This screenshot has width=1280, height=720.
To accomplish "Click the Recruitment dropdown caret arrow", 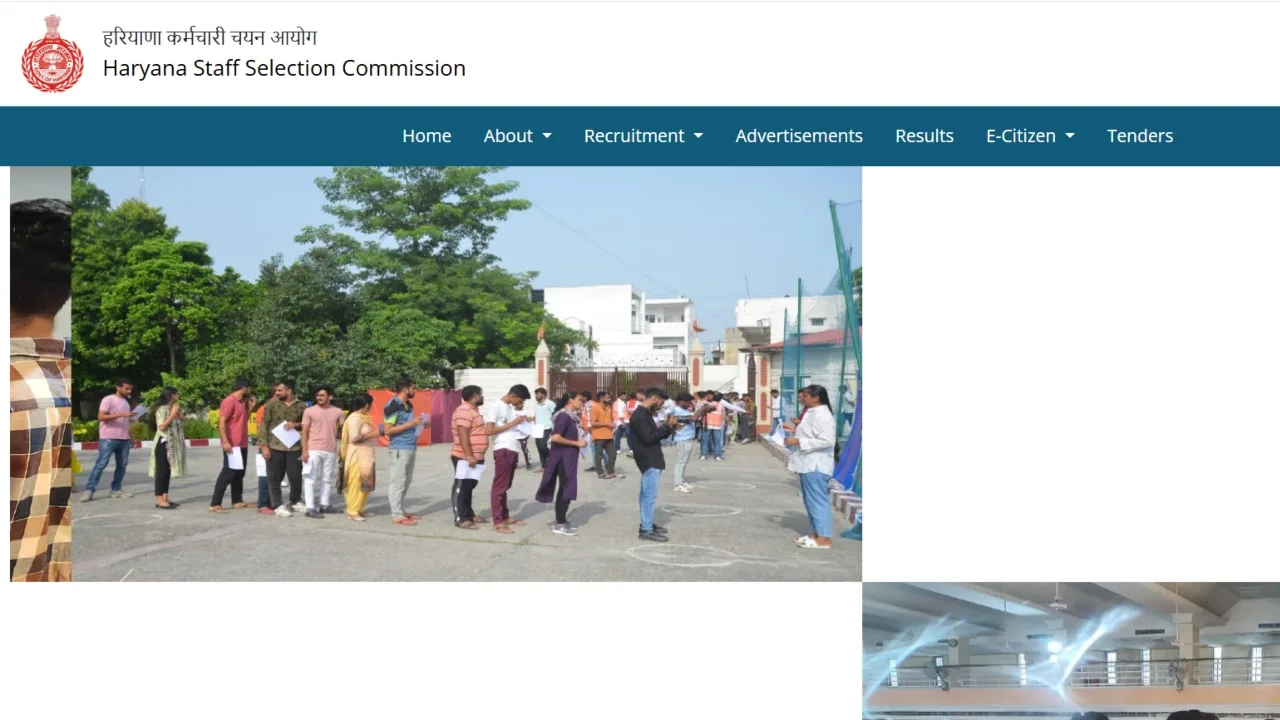I will pos(698,137).
